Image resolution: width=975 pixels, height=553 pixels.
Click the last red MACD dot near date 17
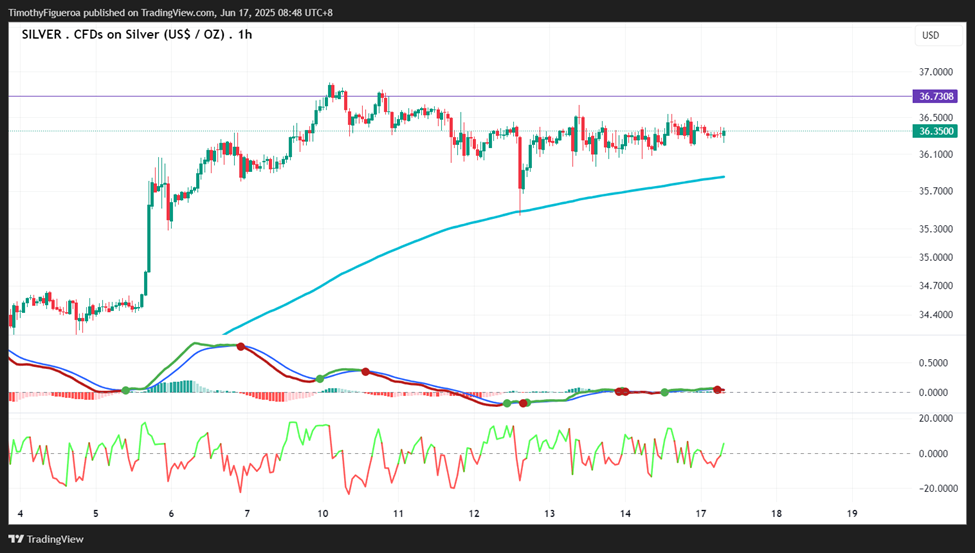(718, 389)
